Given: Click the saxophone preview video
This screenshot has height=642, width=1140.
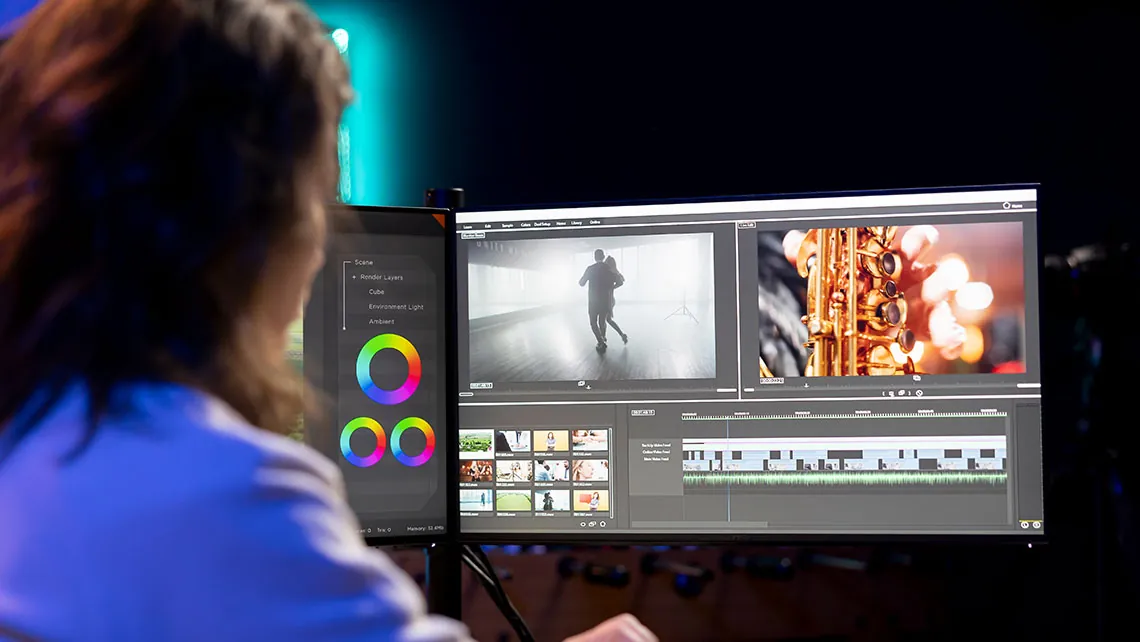Looking at the screenshot, I should [x=891, y=300].
